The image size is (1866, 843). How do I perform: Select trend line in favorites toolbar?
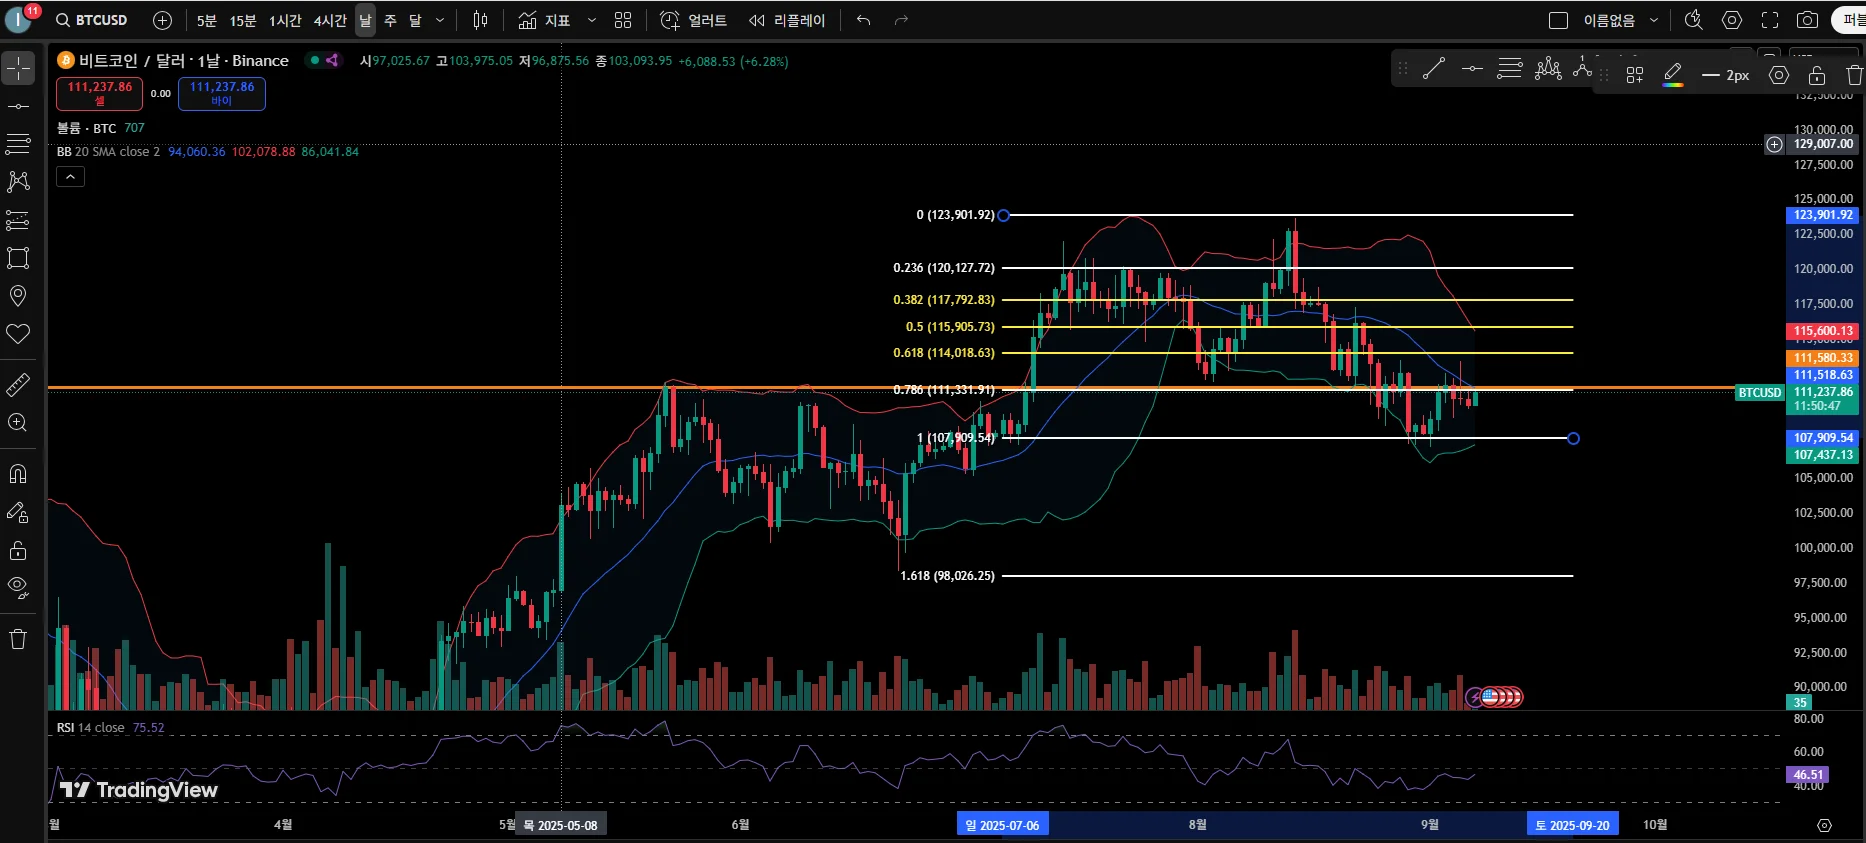[1434, 68]
